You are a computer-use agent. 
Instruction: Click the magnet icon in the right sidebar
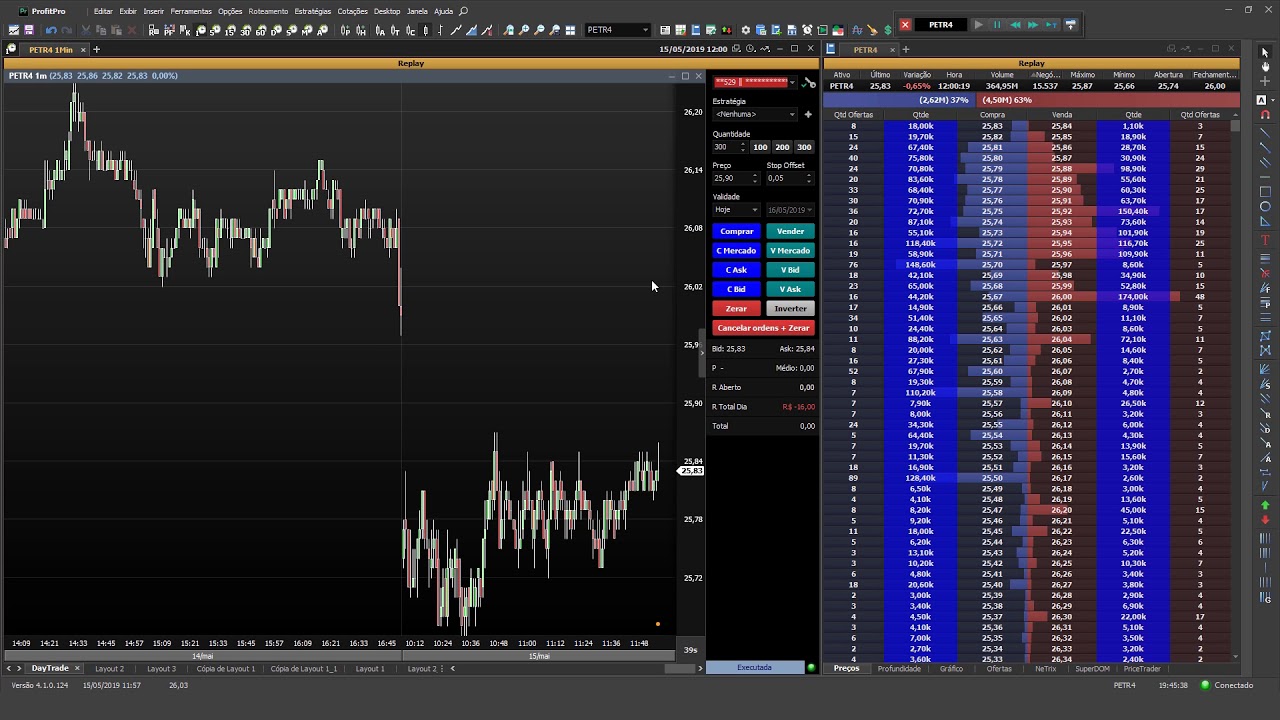tap(1265, 114)
